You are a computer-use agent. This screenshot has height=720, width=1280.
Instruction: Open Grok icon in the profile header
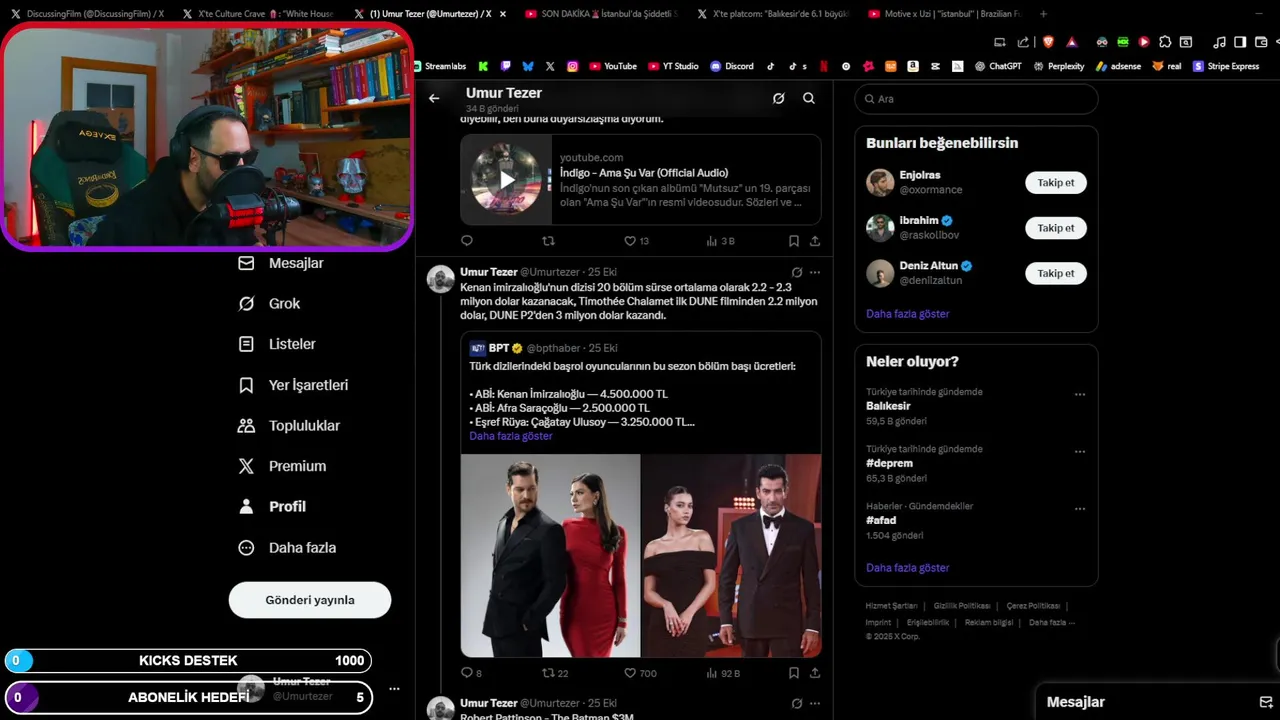click(x=778, y=98)
